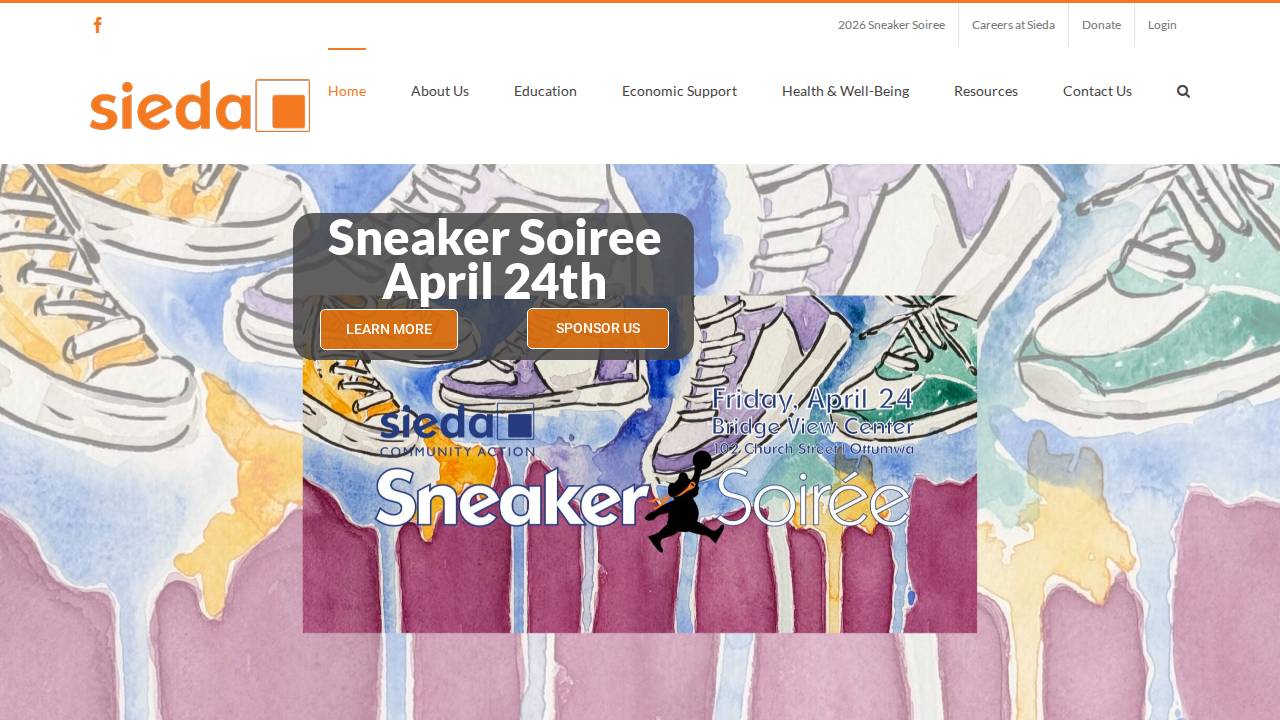This screenshot has height=720, width=1280.
Task: Click the search magnifier icon
Action: (x=1183, y=91)
